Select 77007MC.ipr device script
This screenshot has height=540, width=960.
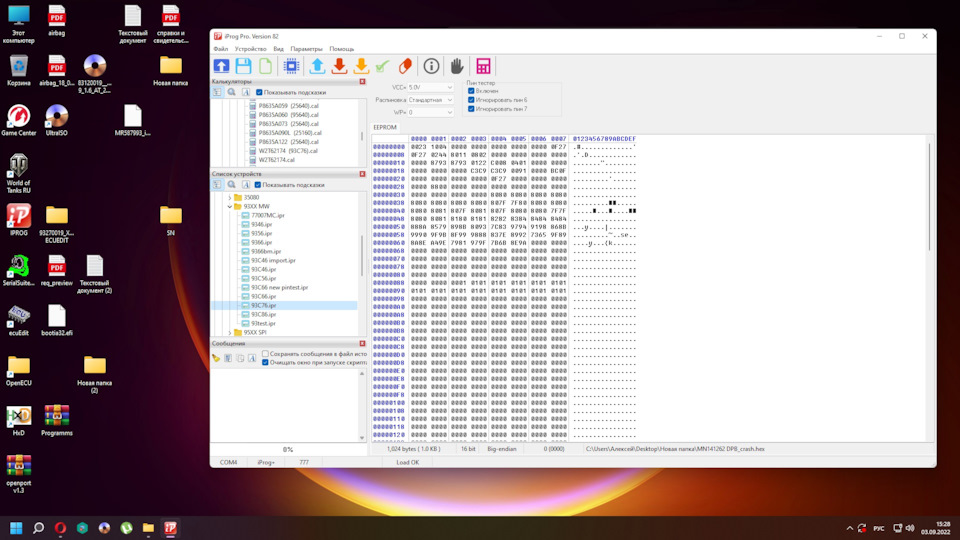coord(268,216)
